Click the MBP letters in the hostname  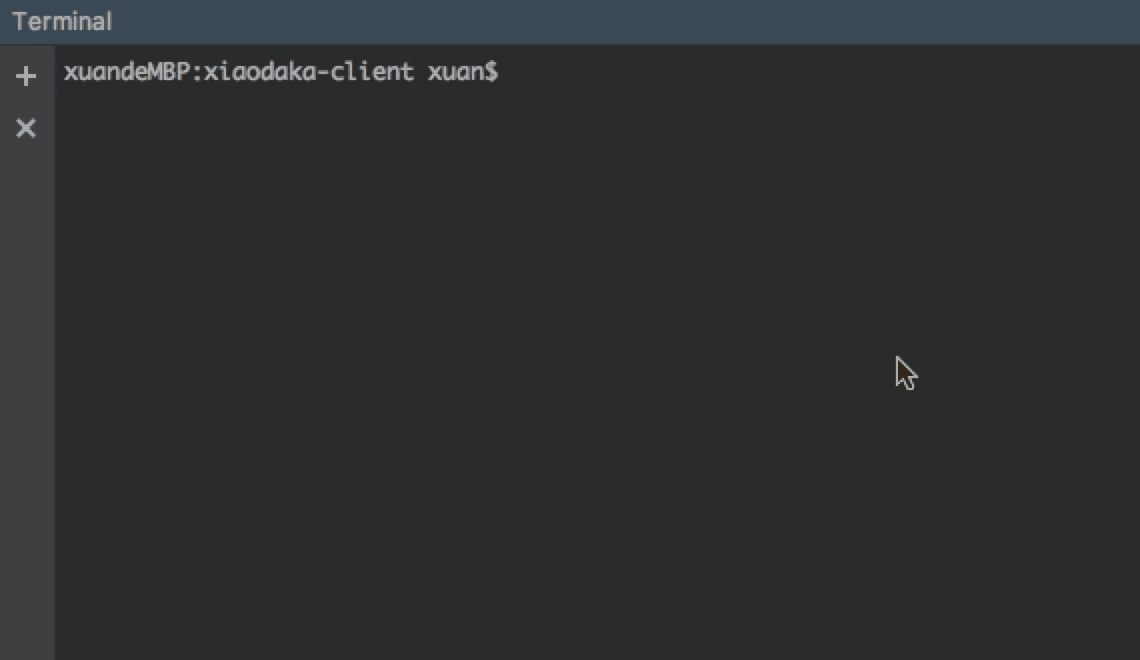point(169,72)
